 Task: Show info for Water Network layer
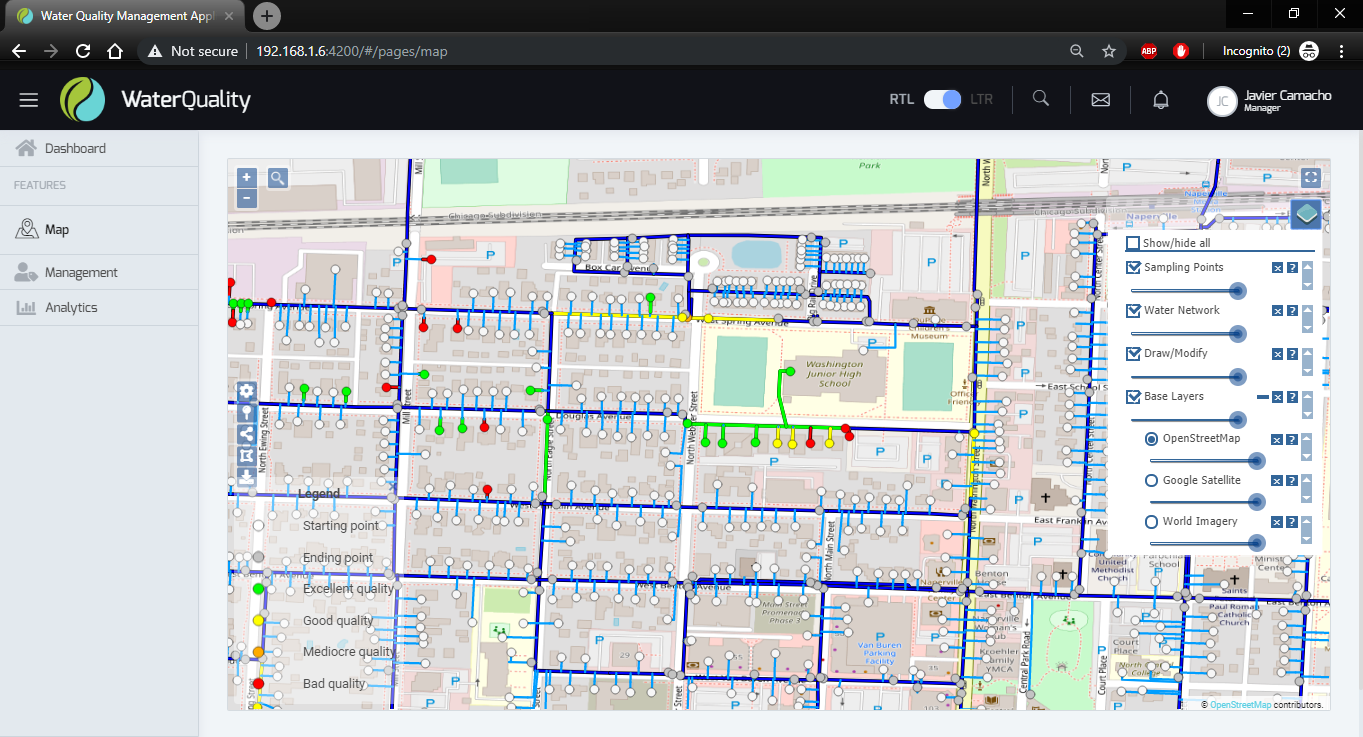[x=1292, y=311]
